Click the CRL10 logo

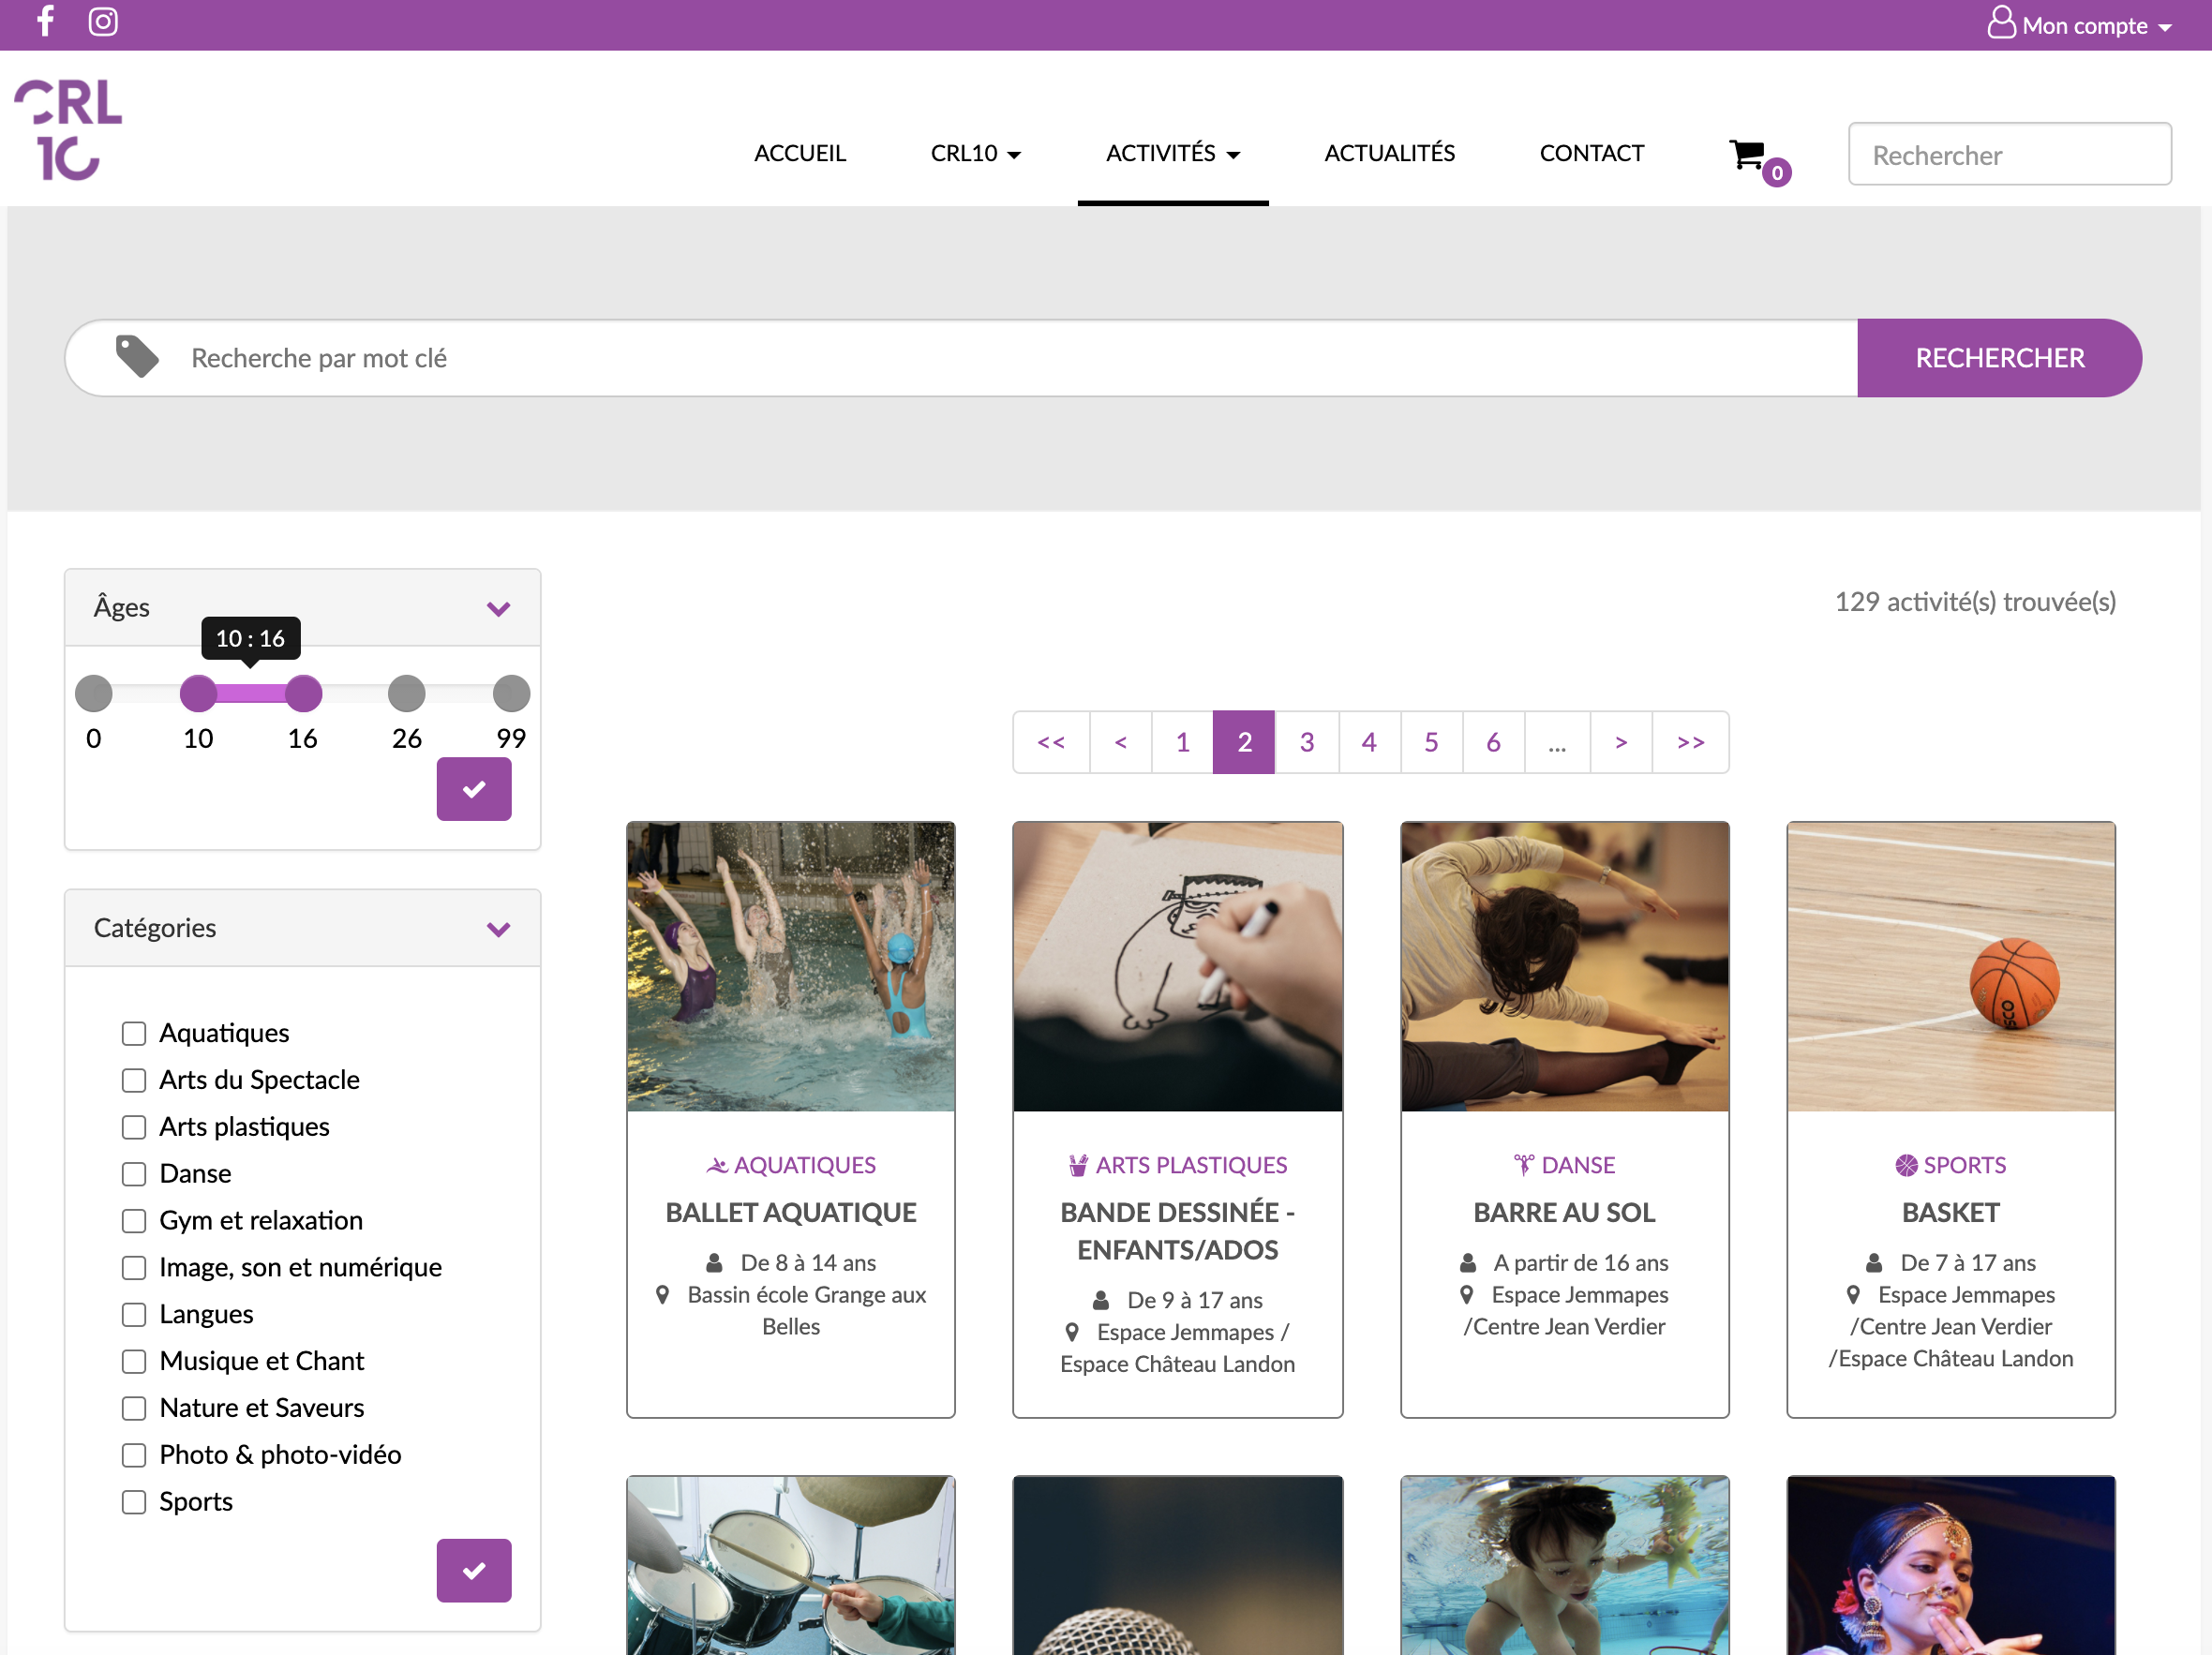(68, 130)
